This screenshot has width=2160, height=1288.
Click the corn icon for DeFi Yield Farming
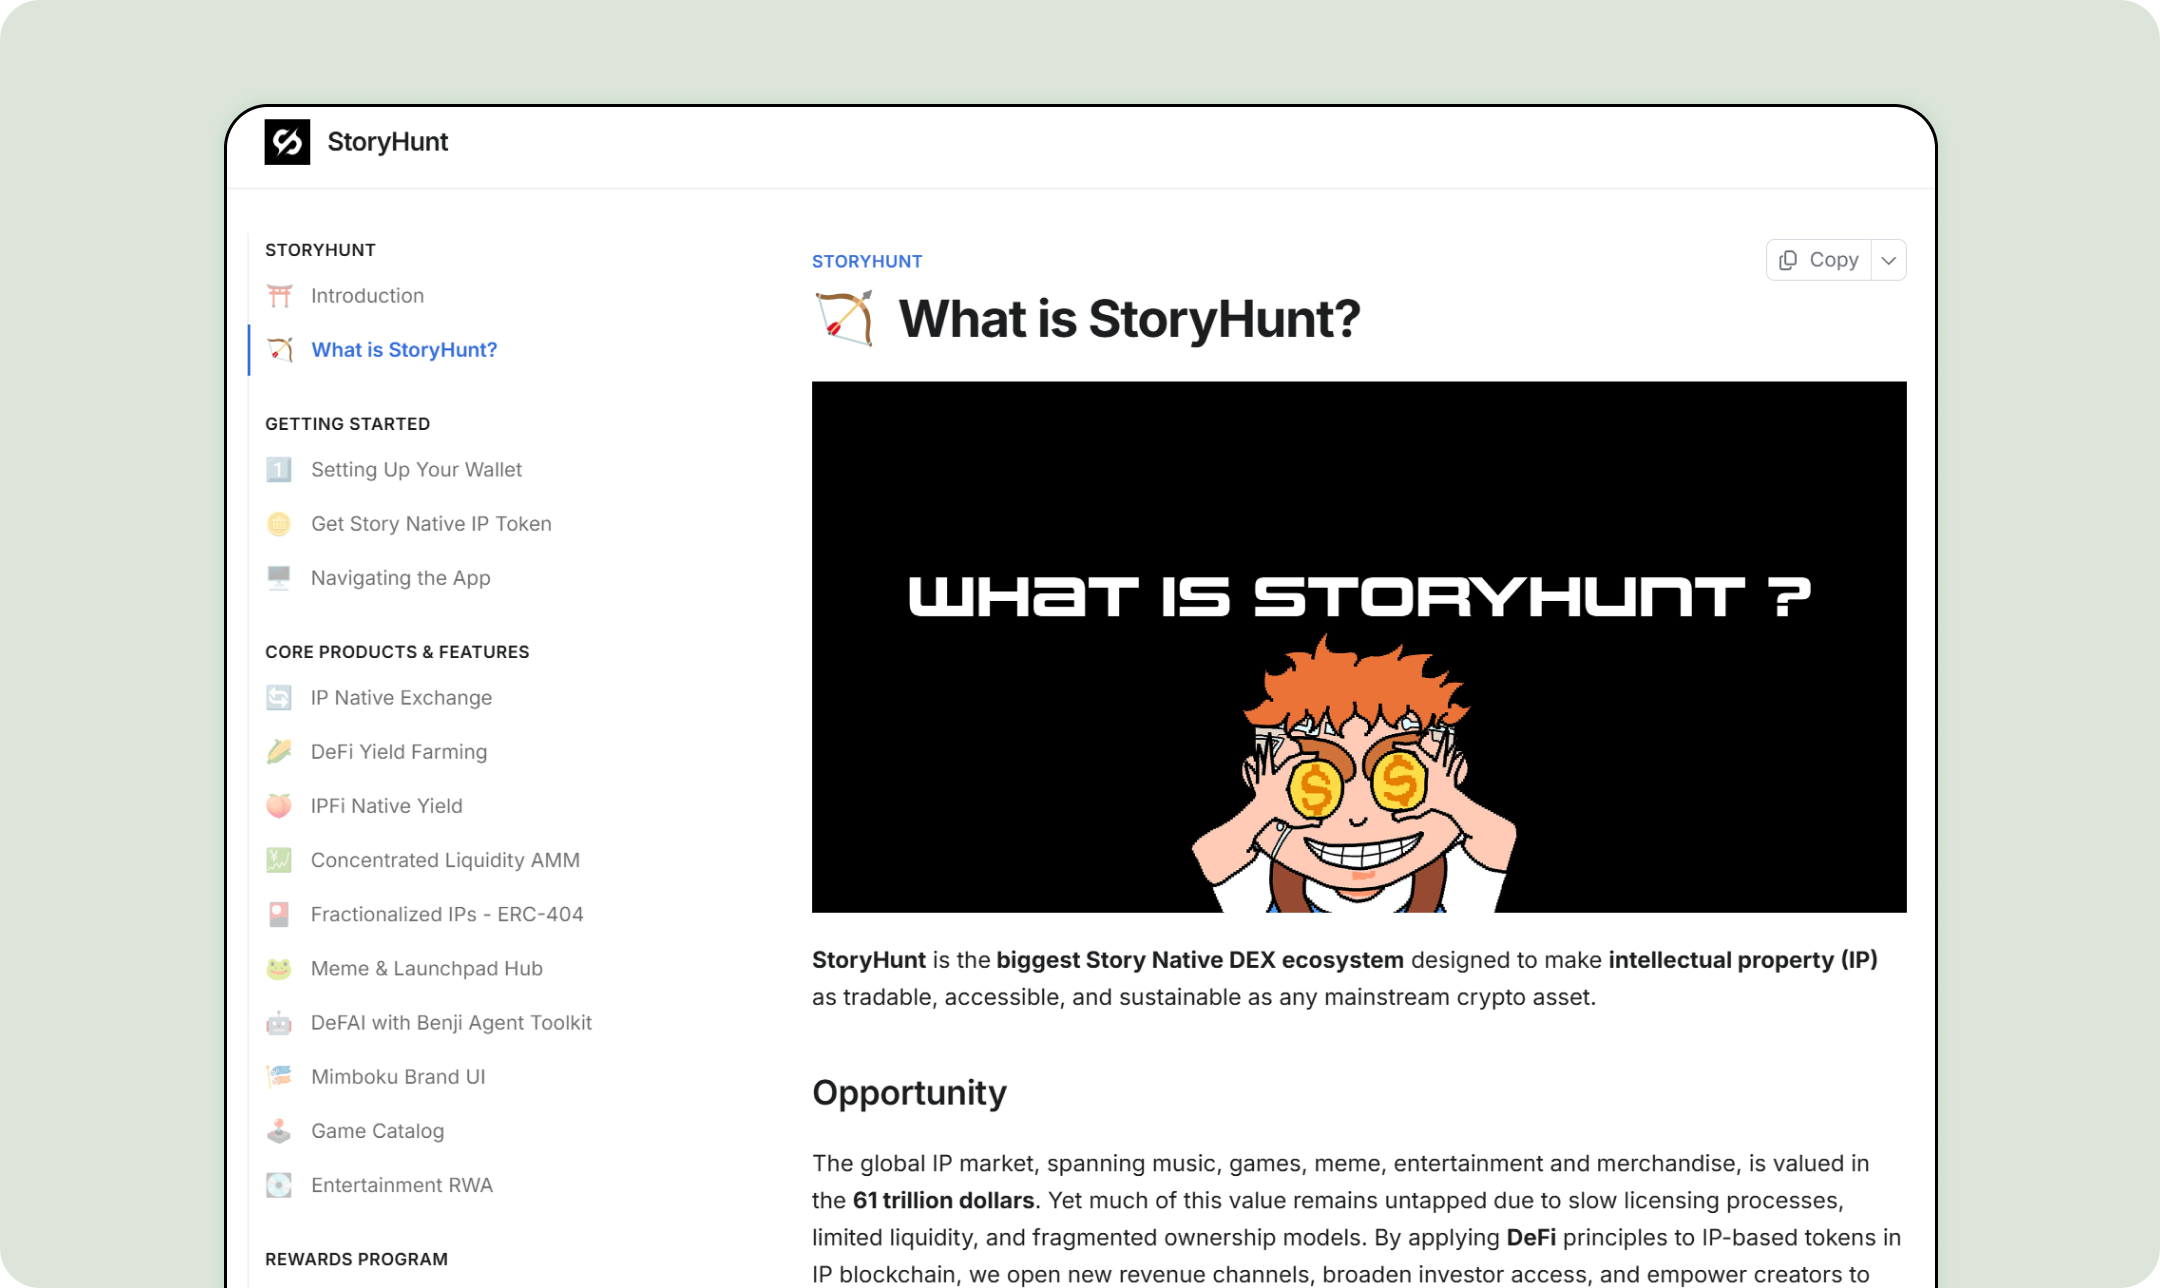tap(279, 752)
